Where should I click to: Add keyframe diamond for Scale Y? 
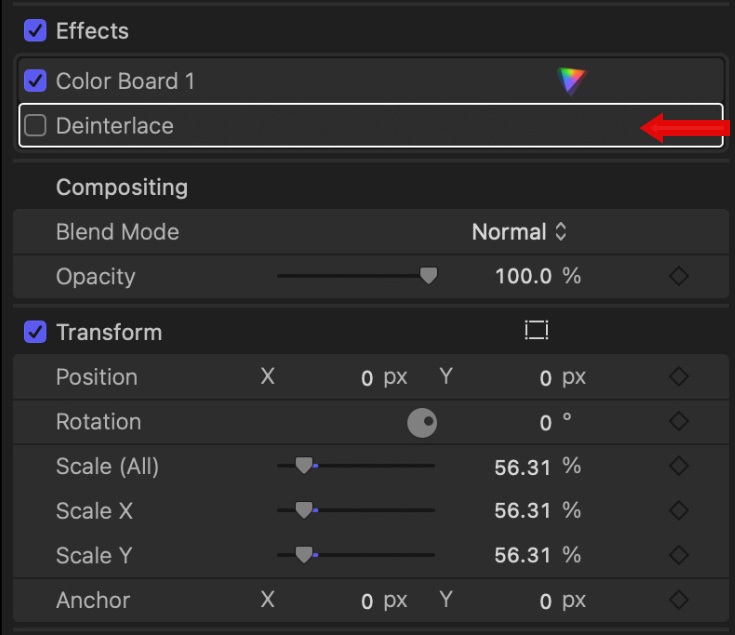[679, 555]
